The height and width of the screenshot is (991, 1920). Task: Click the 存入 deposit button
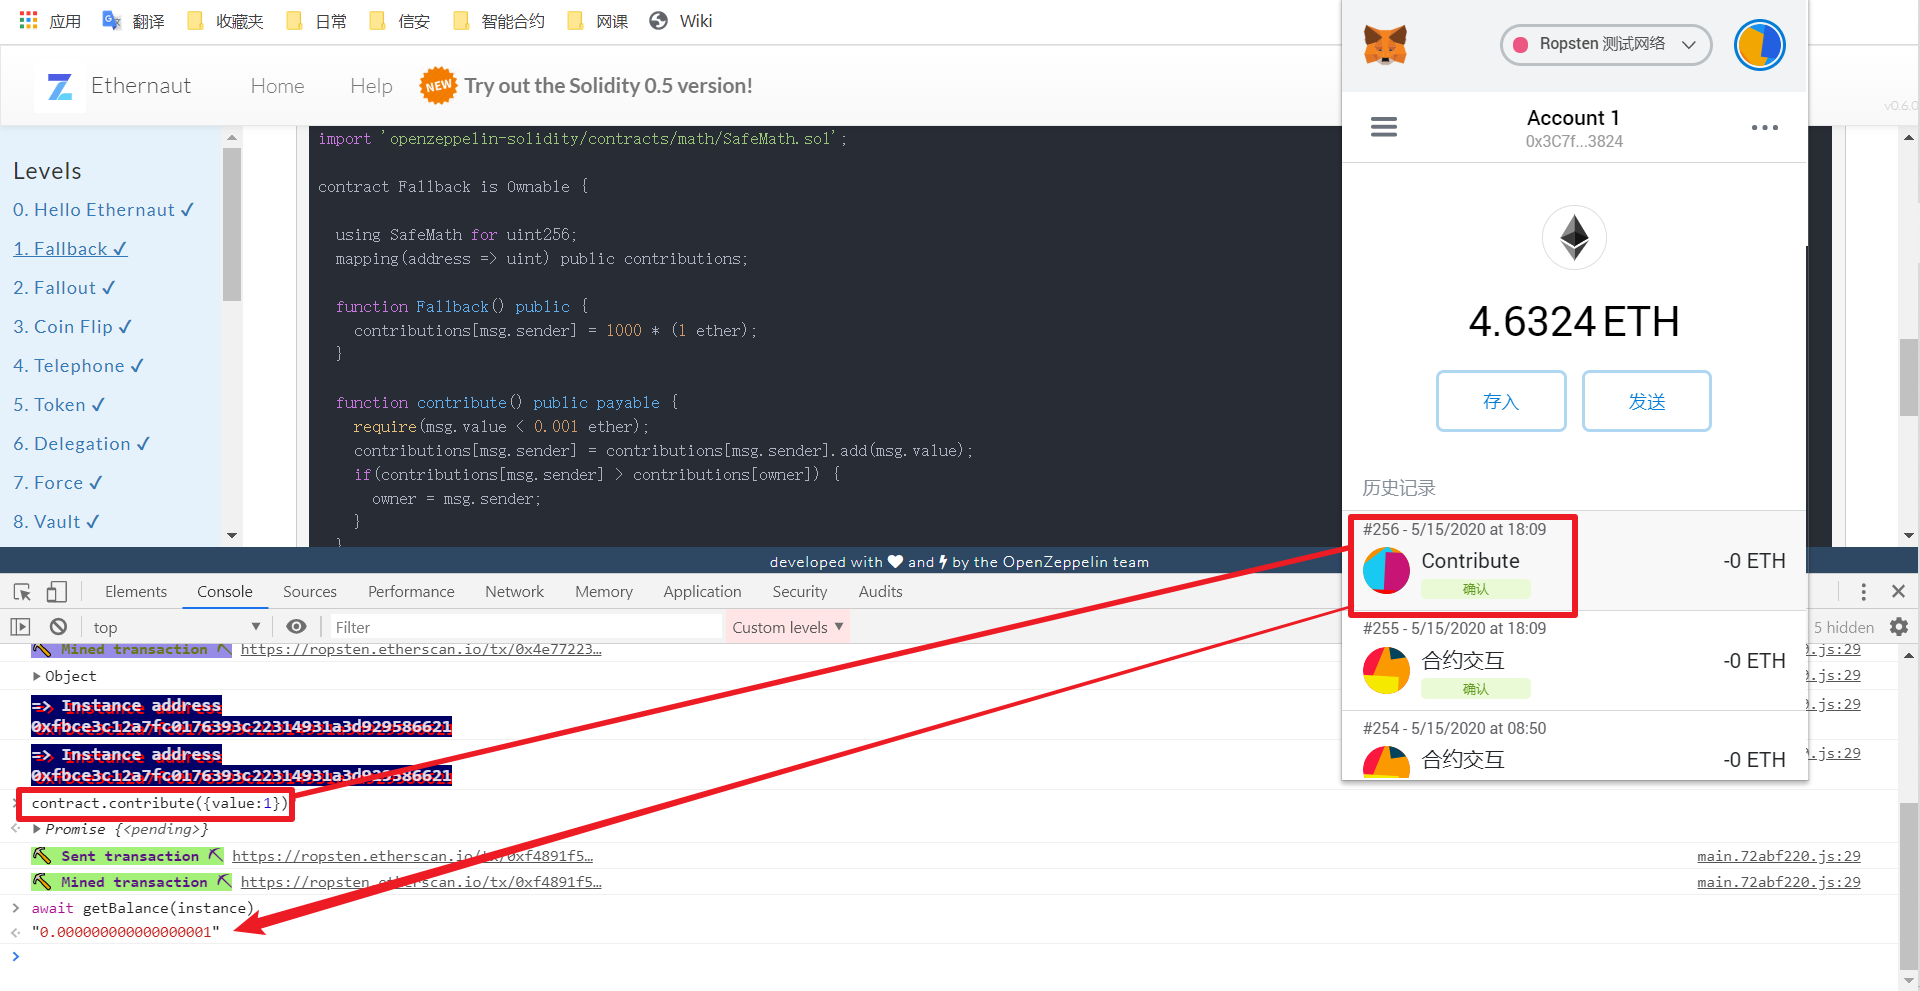coord(1501,401)
